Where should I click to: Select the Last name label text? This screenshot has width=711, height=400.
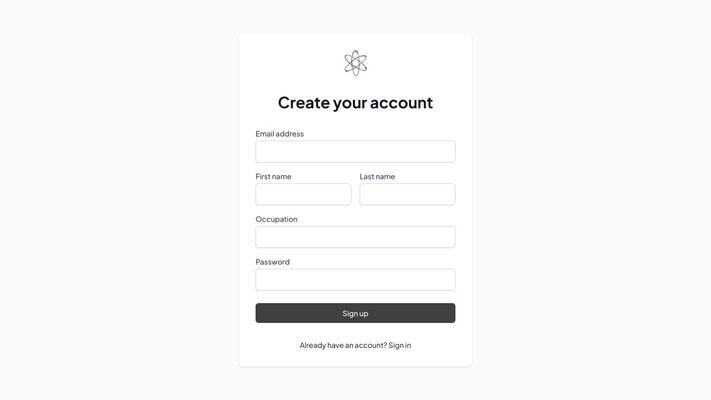click(x=377, y=176)
